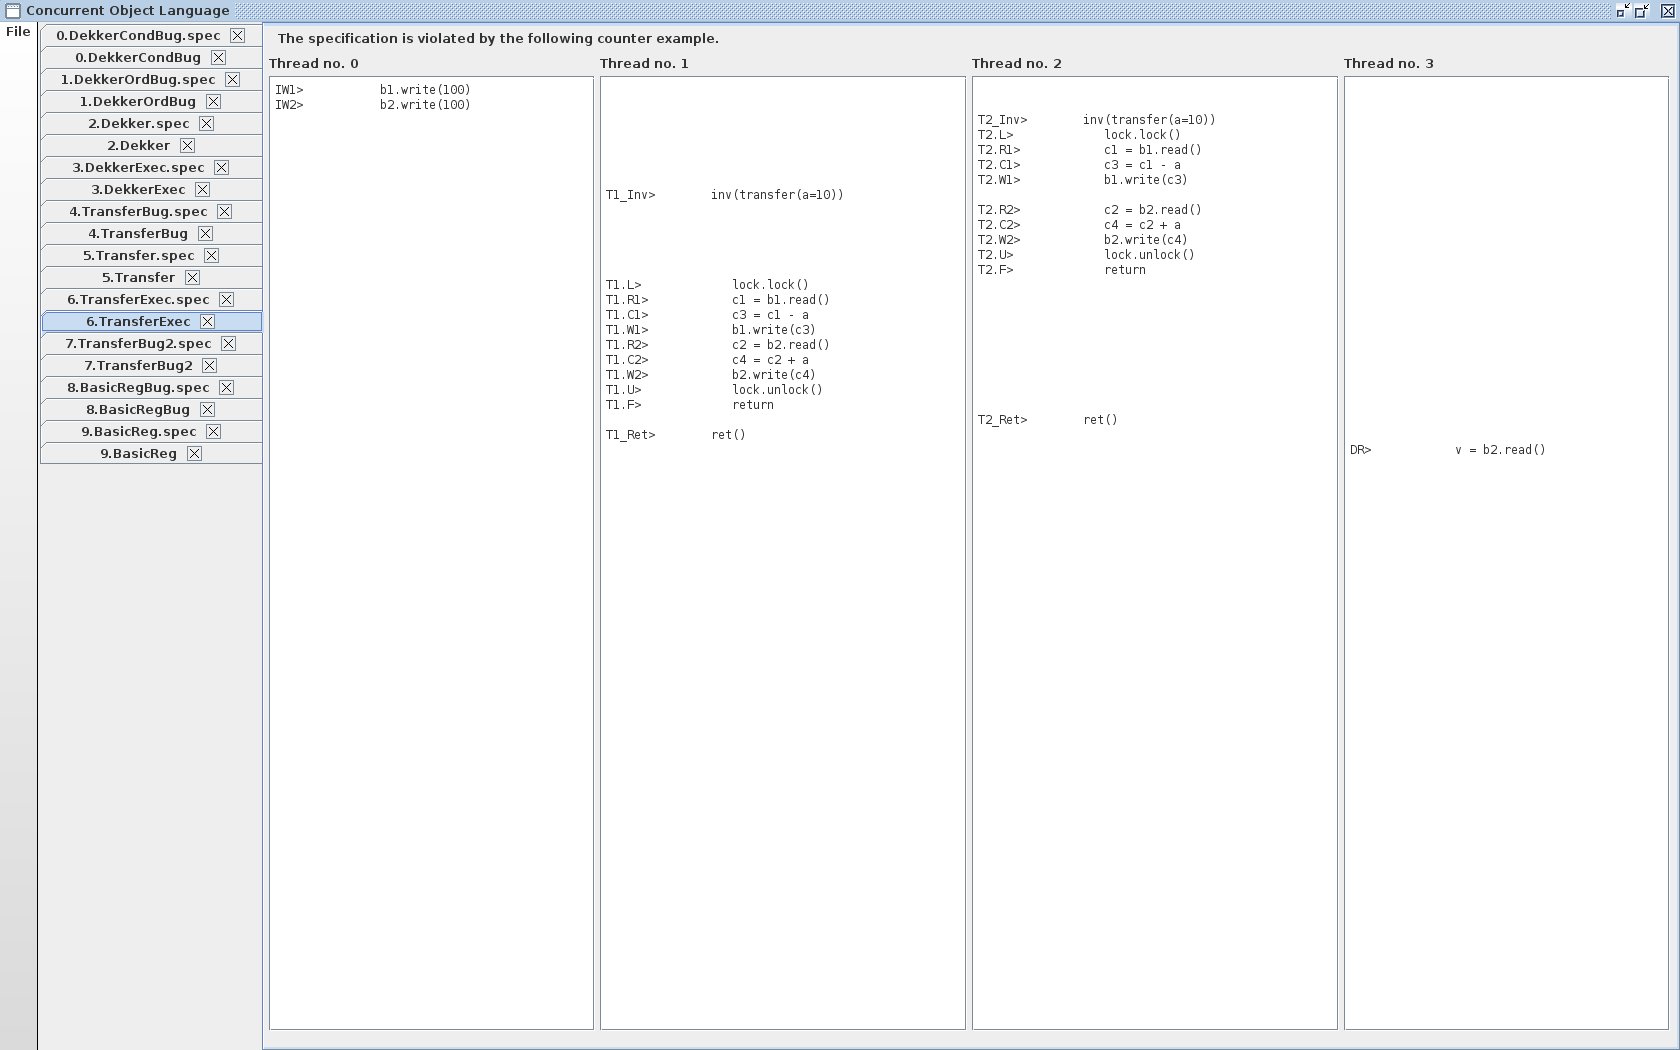1680x1050 pixels.
Task: Click the T2.W2 b2.write(c4) line
Action: point(1083,240)
